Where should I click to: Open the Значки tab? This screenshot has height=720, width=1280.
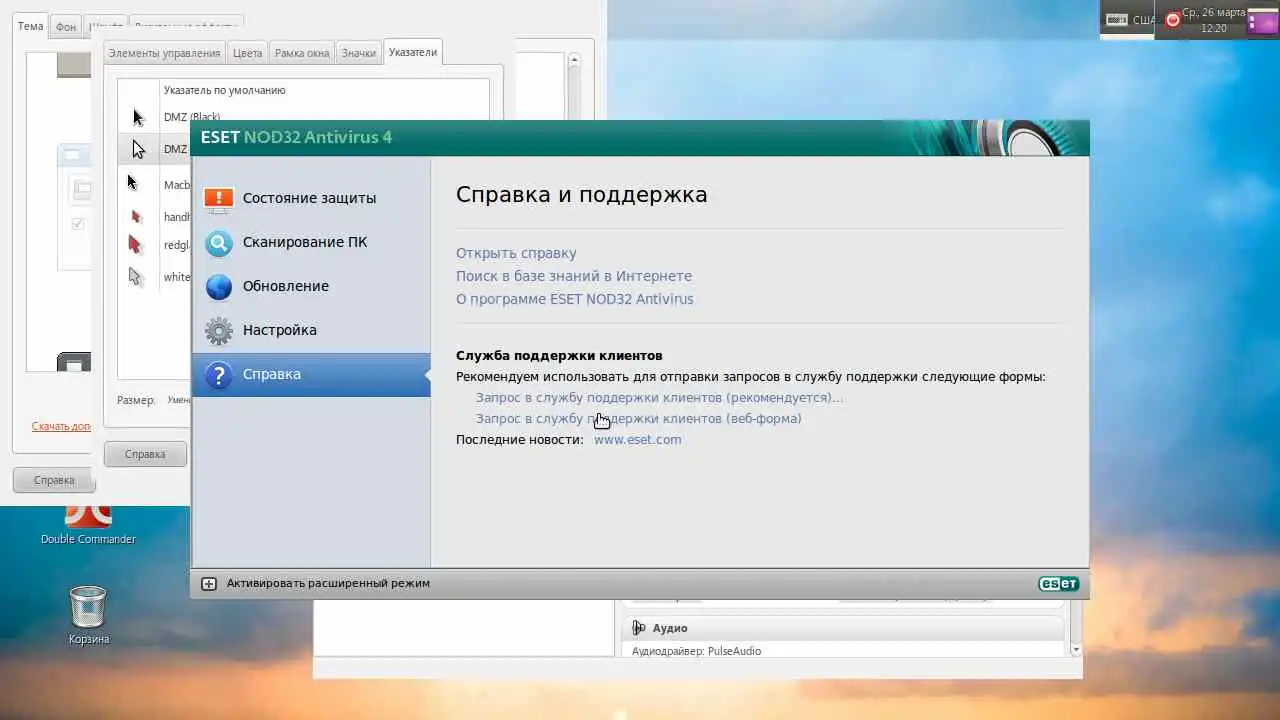pyautogui.click(x=358, y=53)
